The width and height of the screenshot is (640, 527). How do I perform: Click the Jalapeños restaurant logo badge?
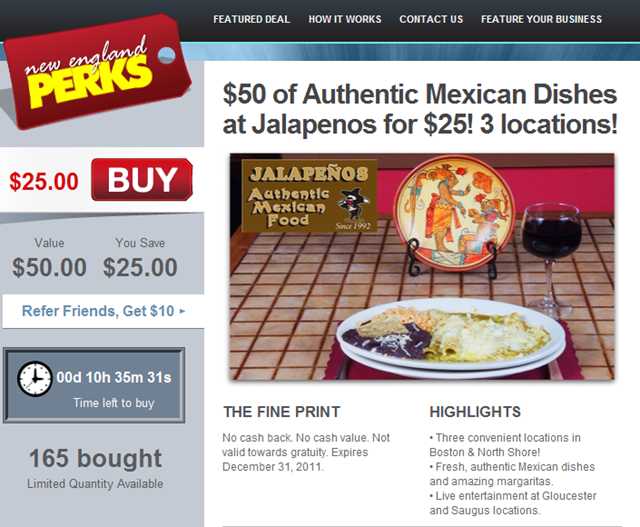(309, 196)
